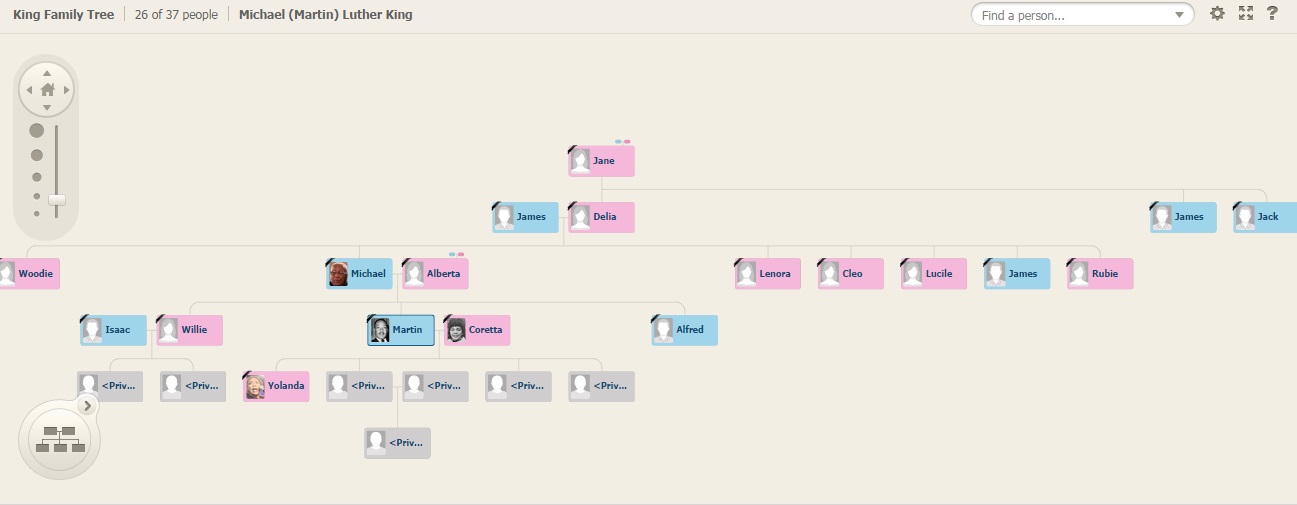Enter full screen mode

[x=1245, y=14]
